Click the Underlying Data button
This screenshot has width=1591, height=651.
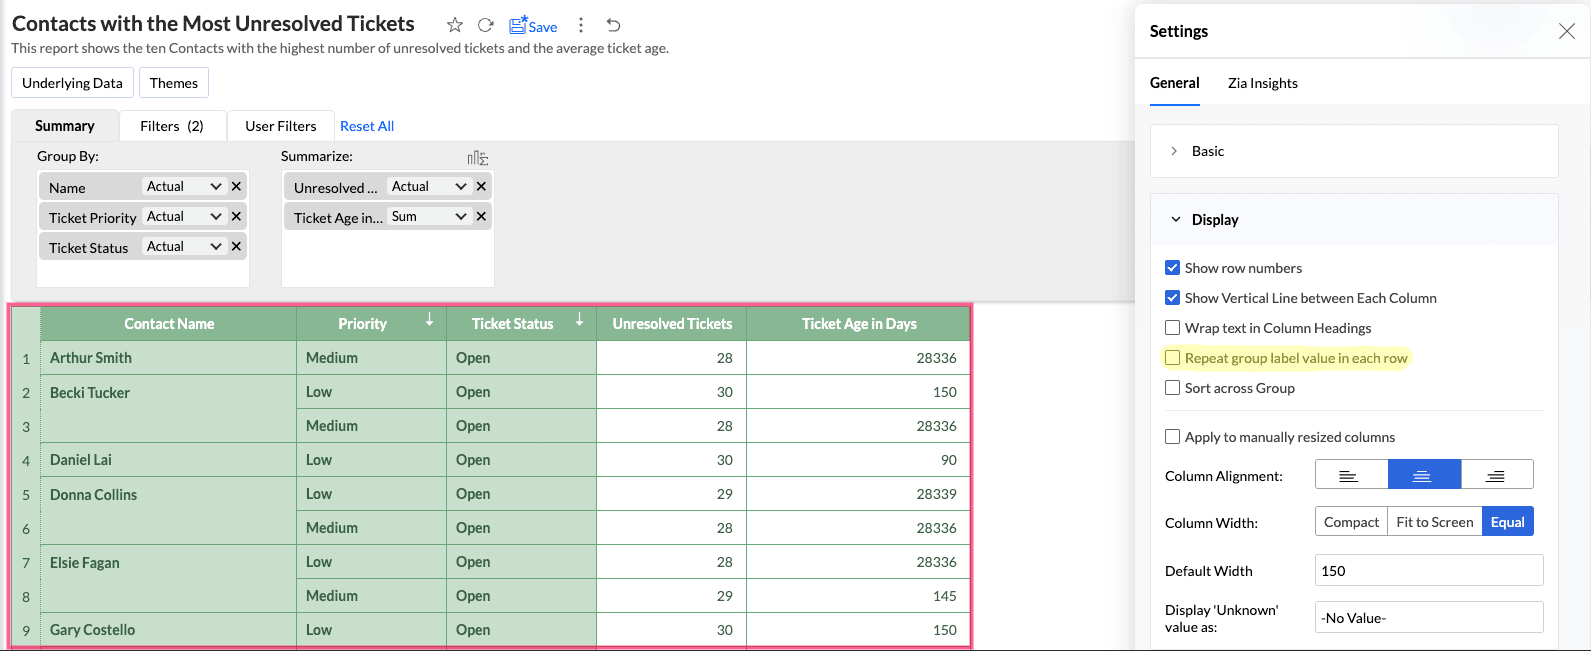pos(72,83)
